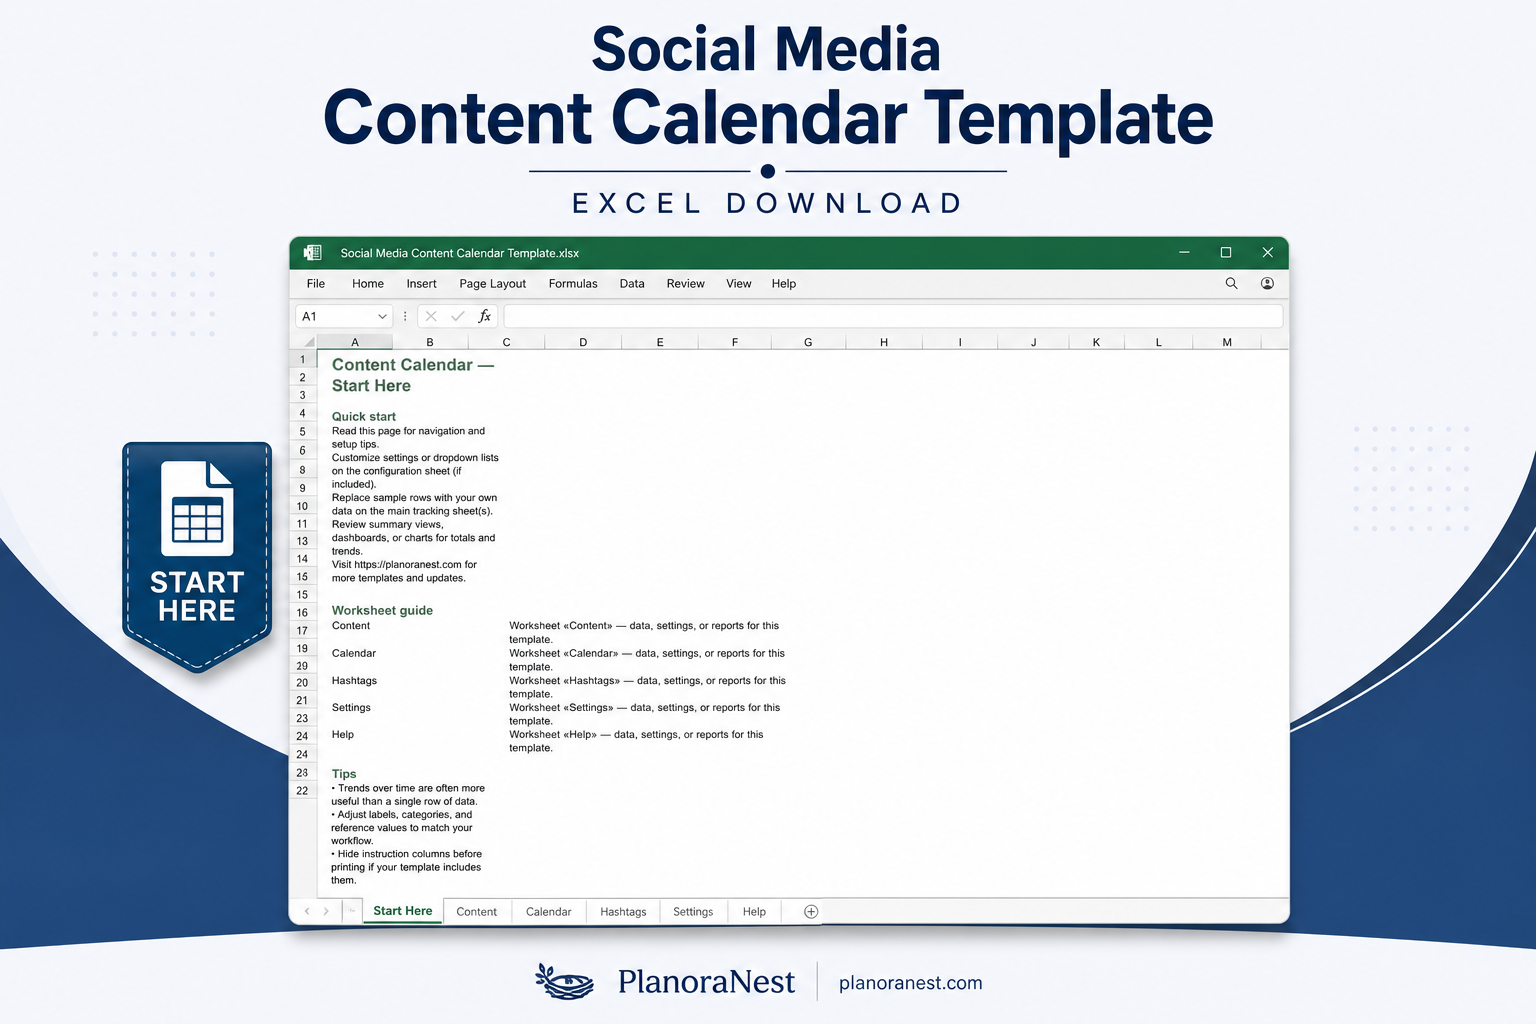
Task: Select column M header
Action: click(x=1227, y=342)
